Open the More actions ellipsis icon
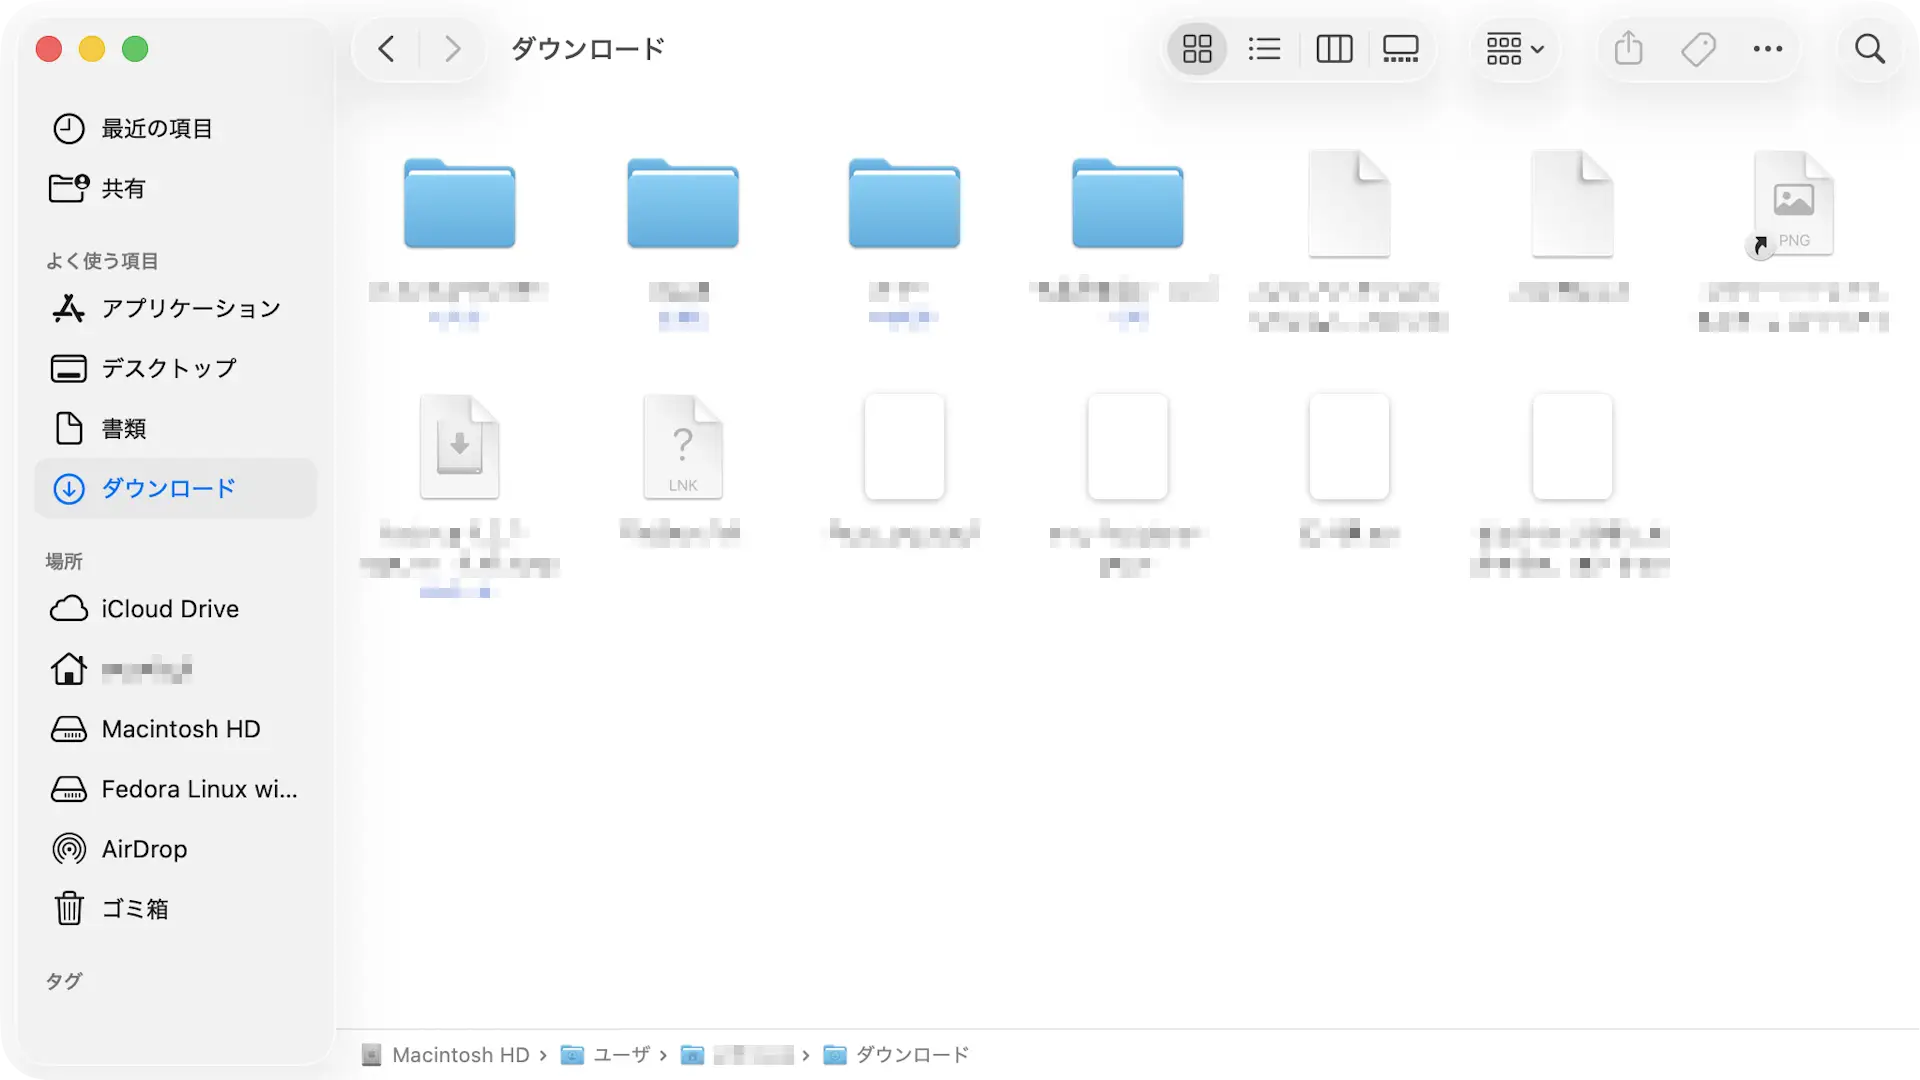 tap(1768, 48)
